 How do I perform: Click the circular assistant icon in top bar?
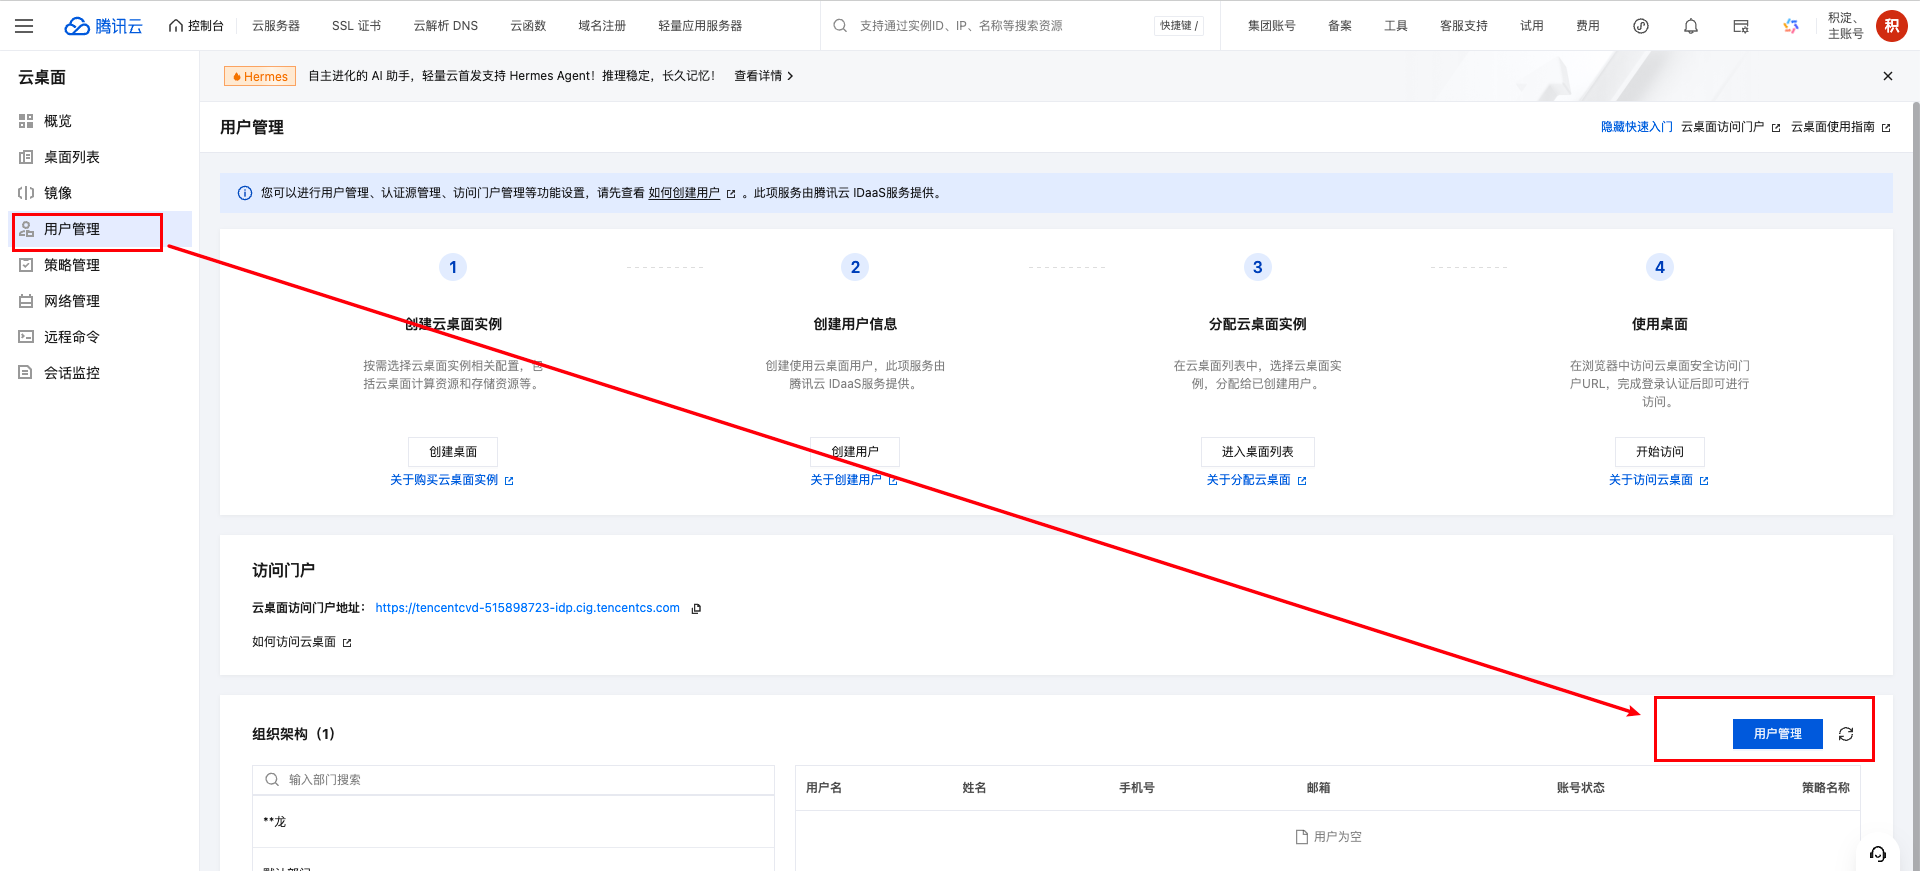(1641, 26)
